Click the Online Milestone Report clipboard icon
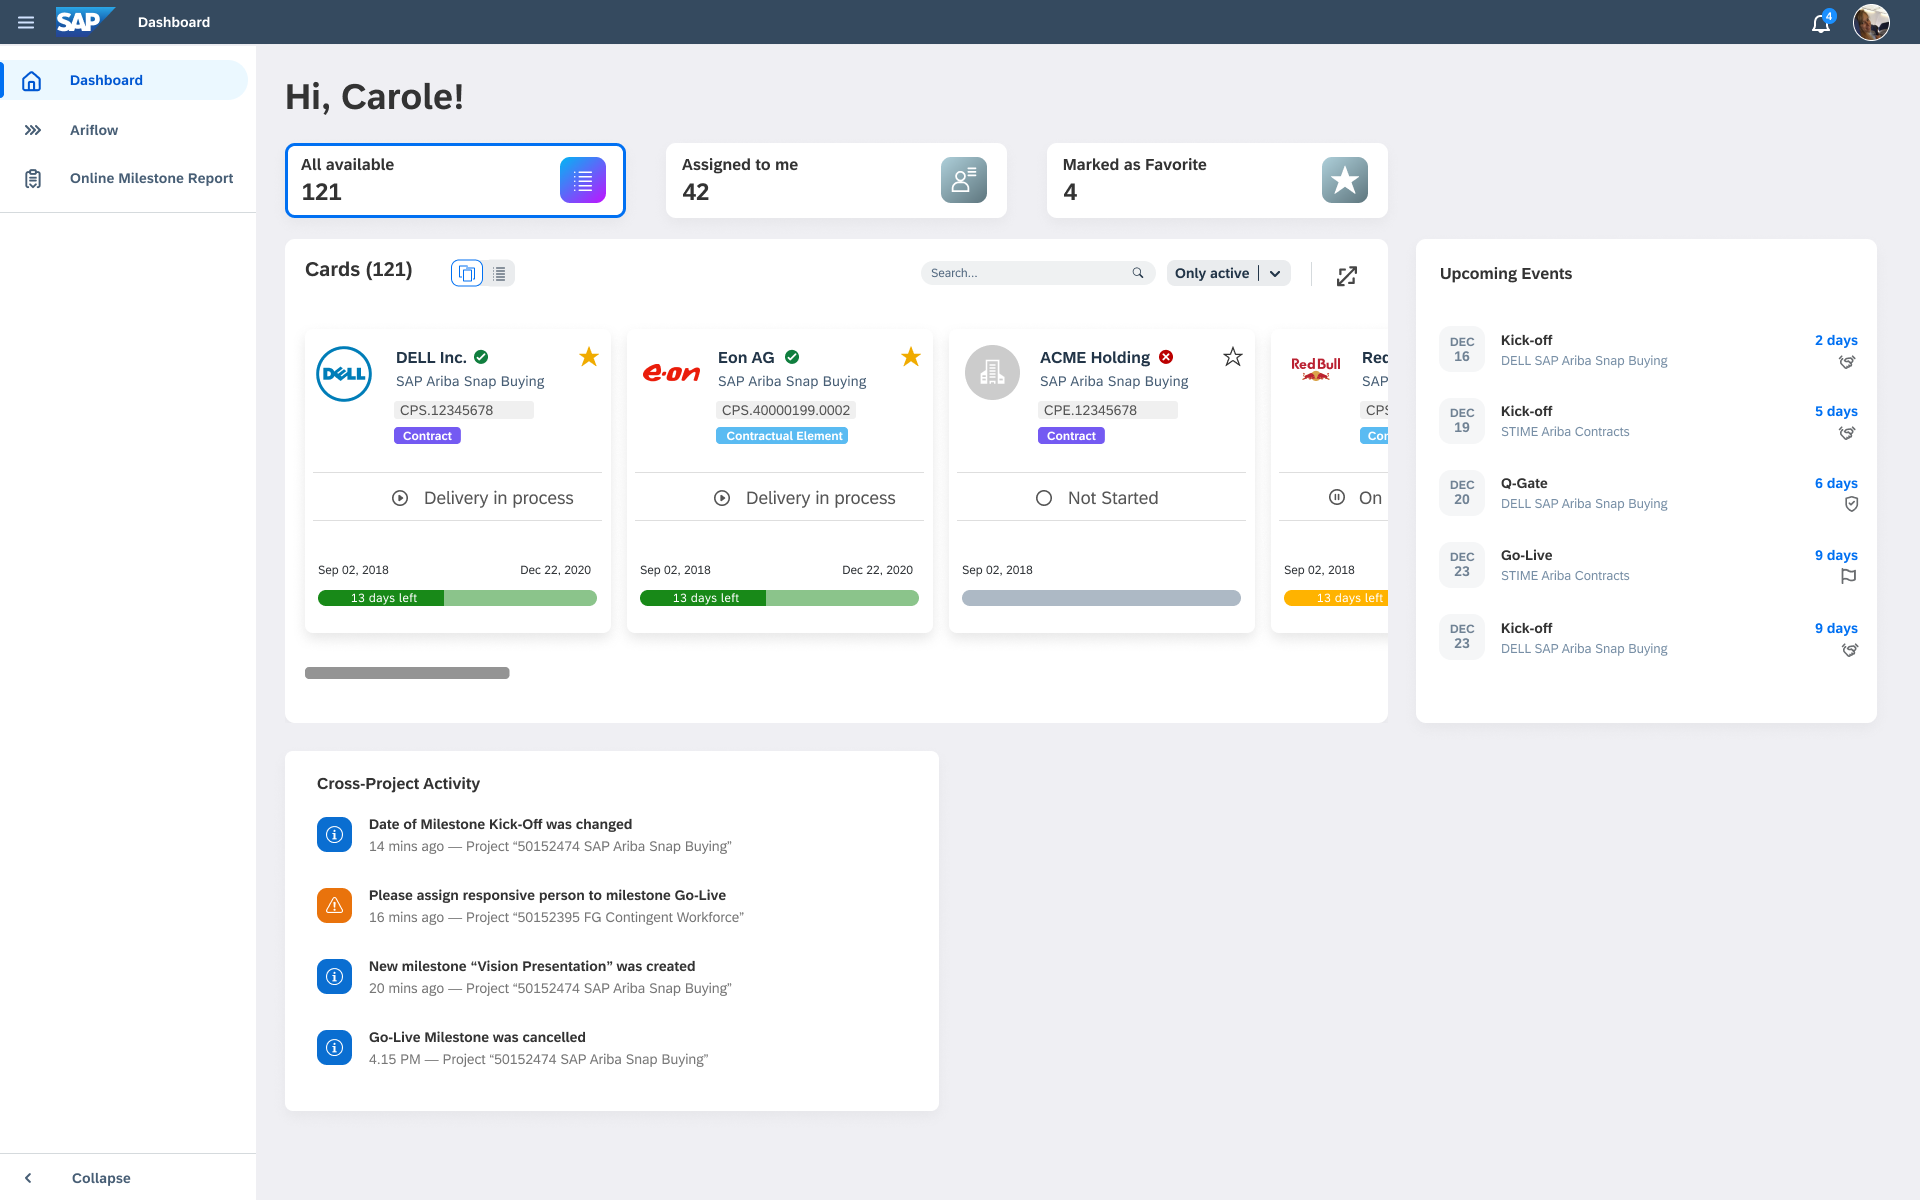This screenshot has height=1200, width=1920. tap(33, 179)
